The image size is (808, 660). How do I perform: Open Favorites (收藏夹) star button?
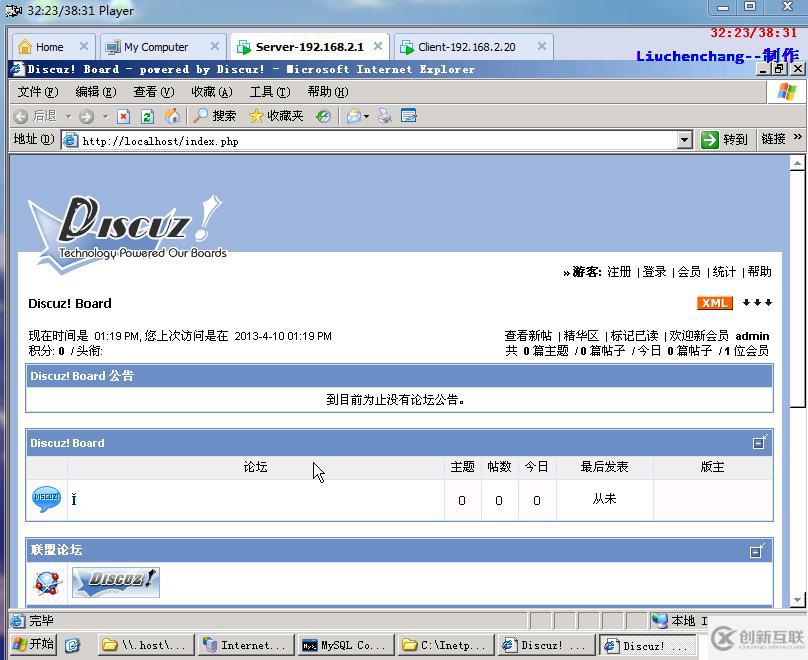click(x=276, y=116)
